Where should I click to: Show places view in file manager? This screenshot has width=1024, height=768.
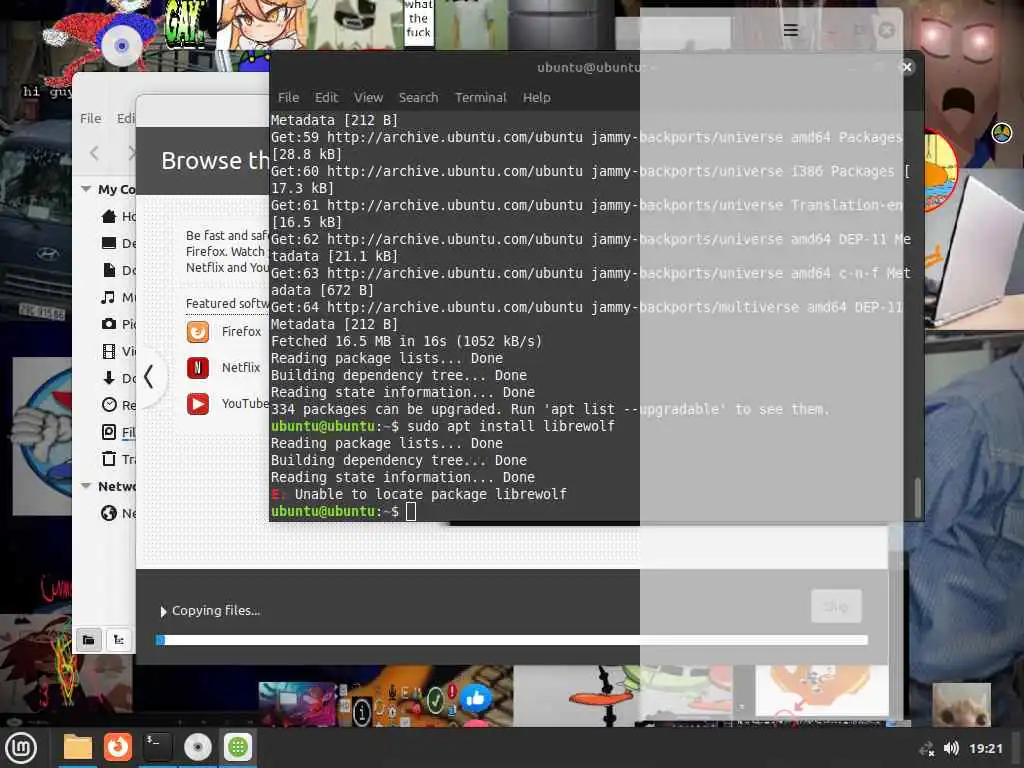(x=88, y=640)
